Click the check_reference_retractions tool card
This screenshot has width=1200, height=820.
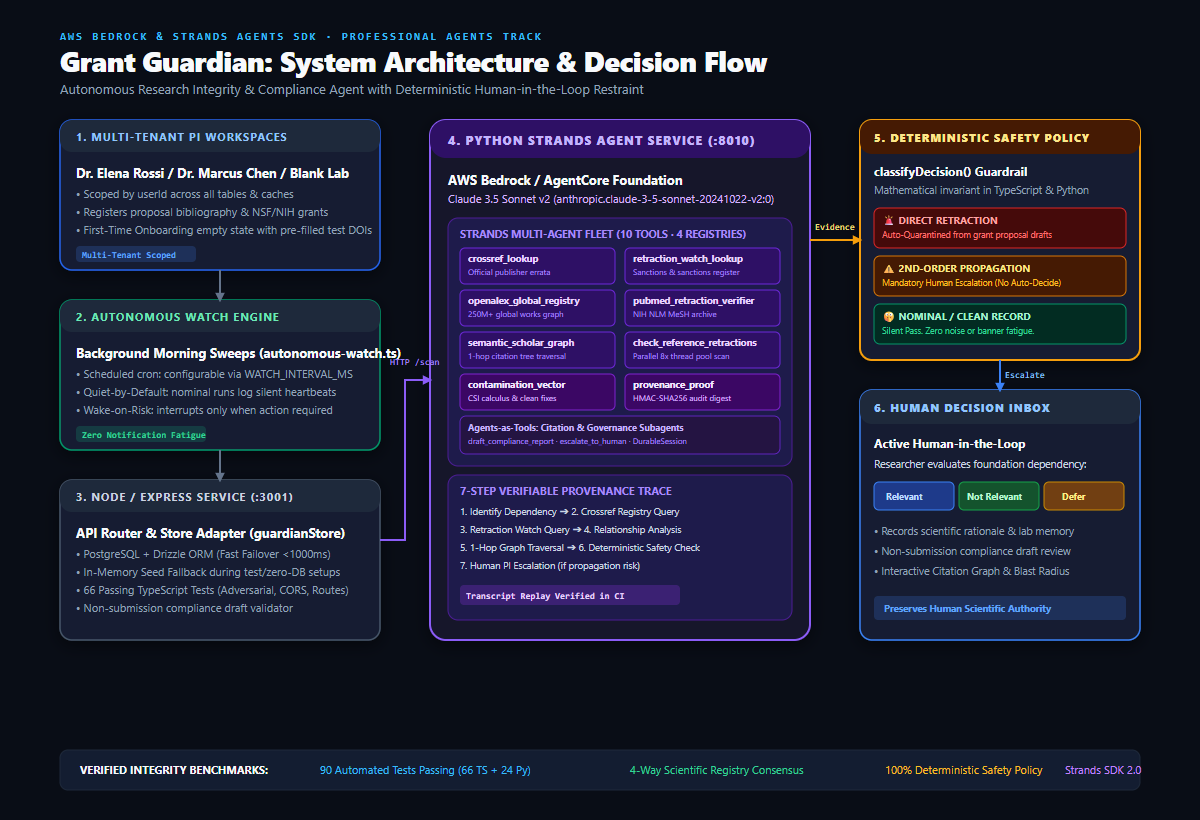pyautogui.click(x=703, y=350)
